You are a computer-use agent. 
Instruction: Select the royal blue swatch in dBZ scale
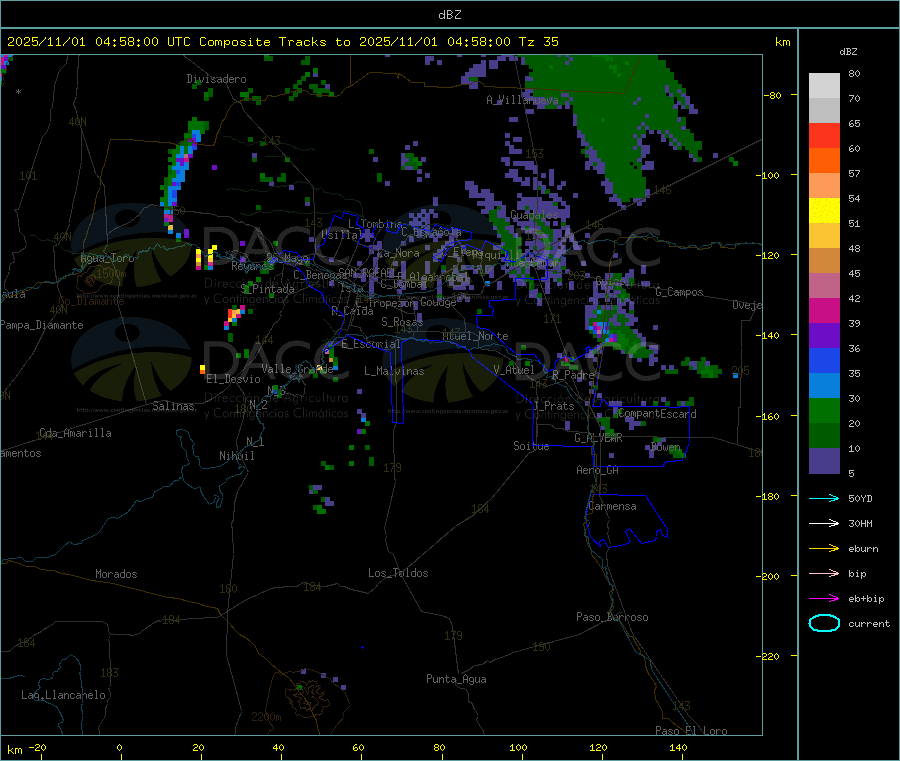(x=824, y=360)
